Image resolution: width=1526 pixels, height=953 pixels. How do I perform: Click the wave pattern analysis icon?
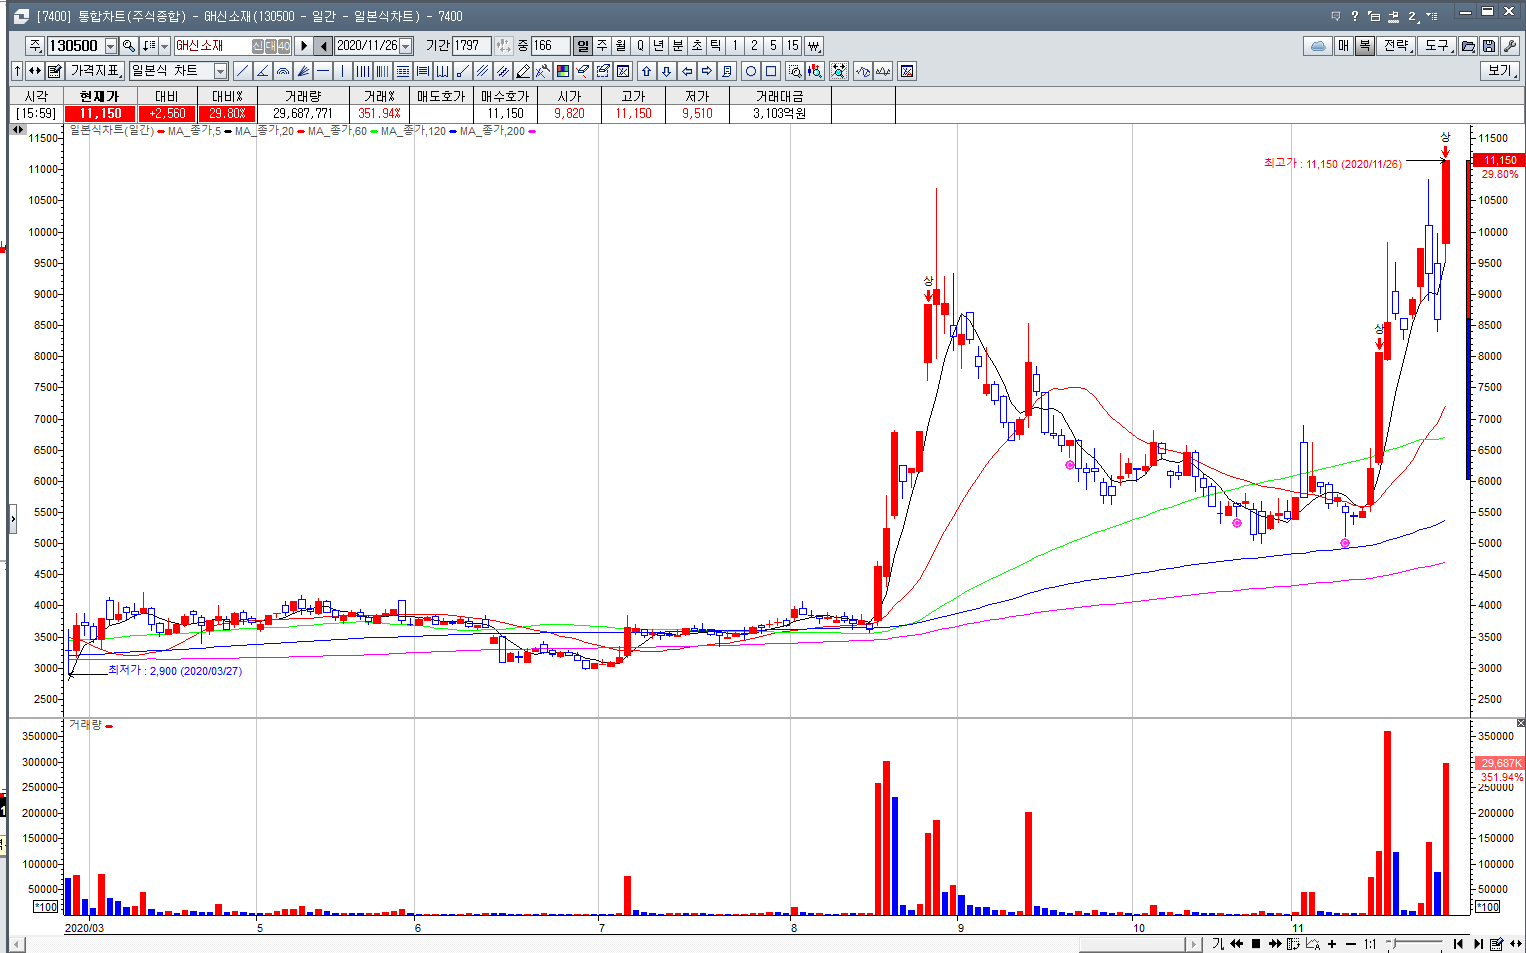click(863, 71)
